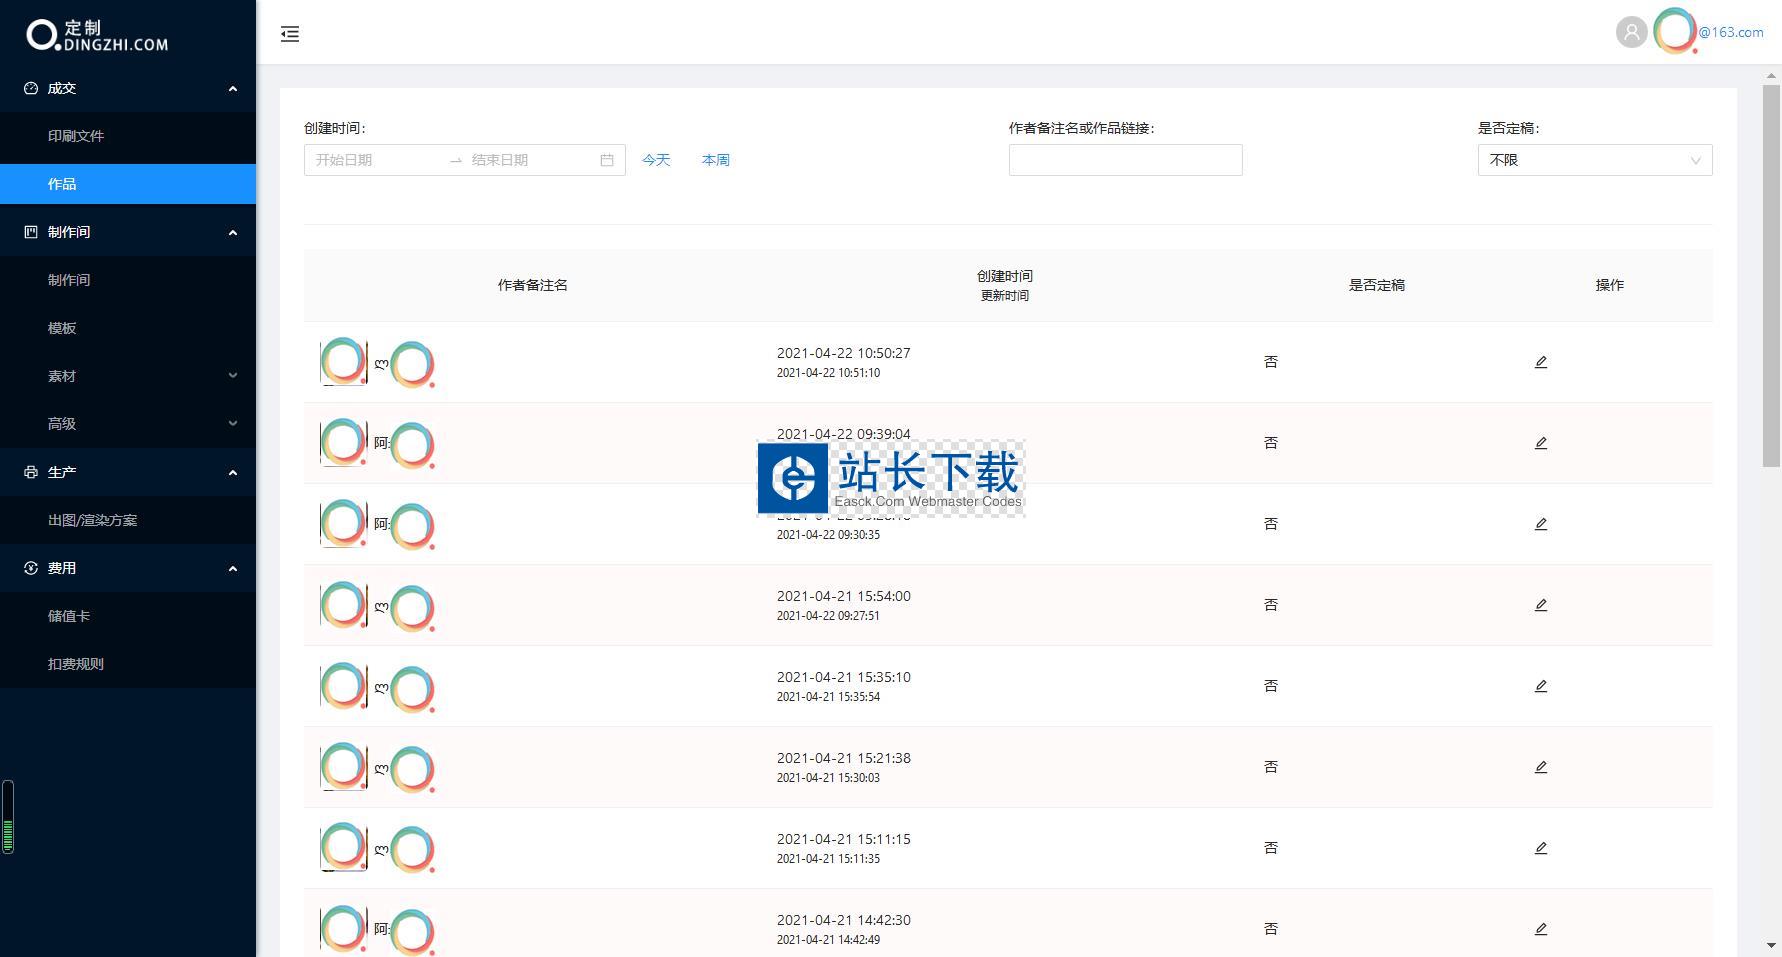This screenshot has height=957, width=1782.
Task: Click the page vertical scrollbar thumb
Action: pos(1771,270)
